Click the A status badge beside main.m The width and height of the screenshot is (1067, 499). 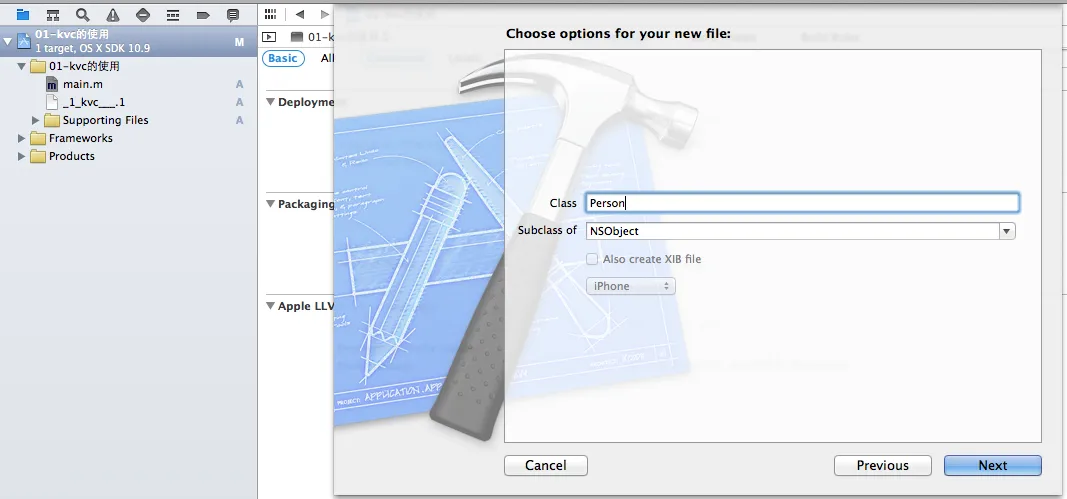click(x=240, y=84)
